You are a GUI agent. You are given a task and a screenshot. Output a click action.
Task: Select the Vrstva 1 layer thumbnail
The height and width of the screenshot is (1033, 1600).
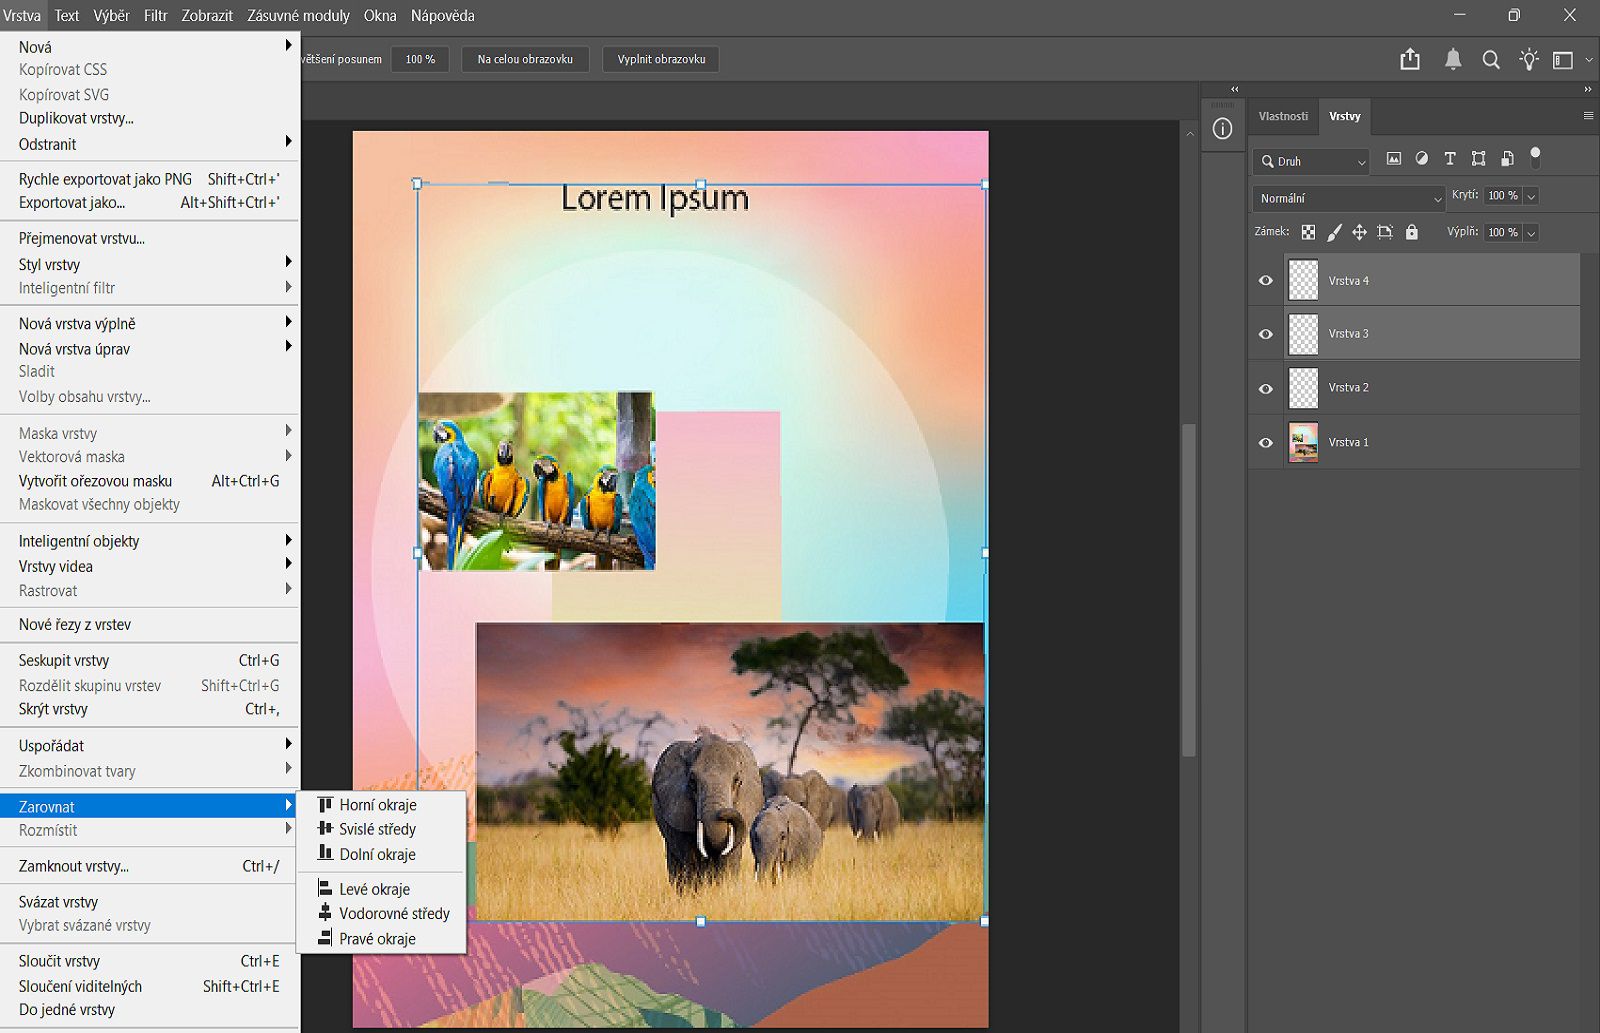[1303, 442]
